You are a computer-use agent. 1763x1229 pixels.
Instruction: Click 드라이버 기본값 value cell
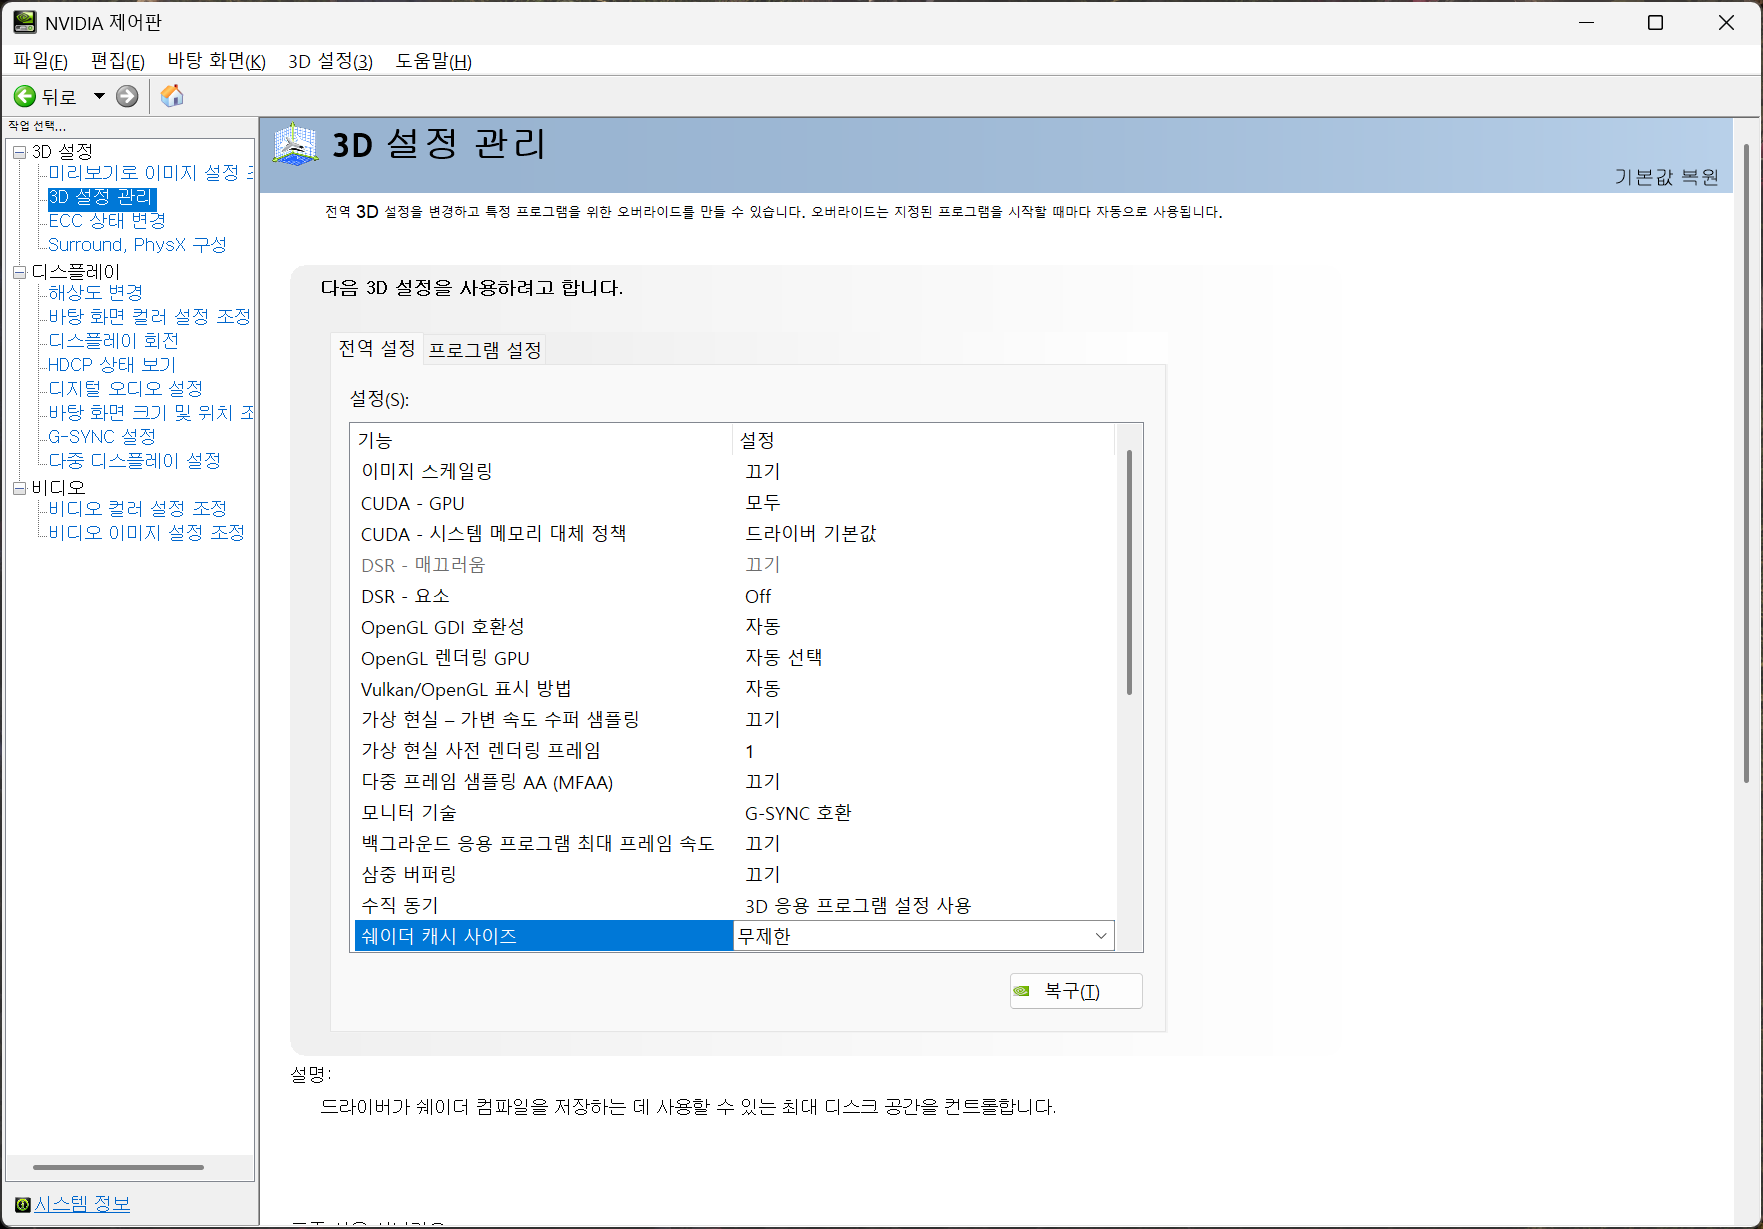coord(811,534)
